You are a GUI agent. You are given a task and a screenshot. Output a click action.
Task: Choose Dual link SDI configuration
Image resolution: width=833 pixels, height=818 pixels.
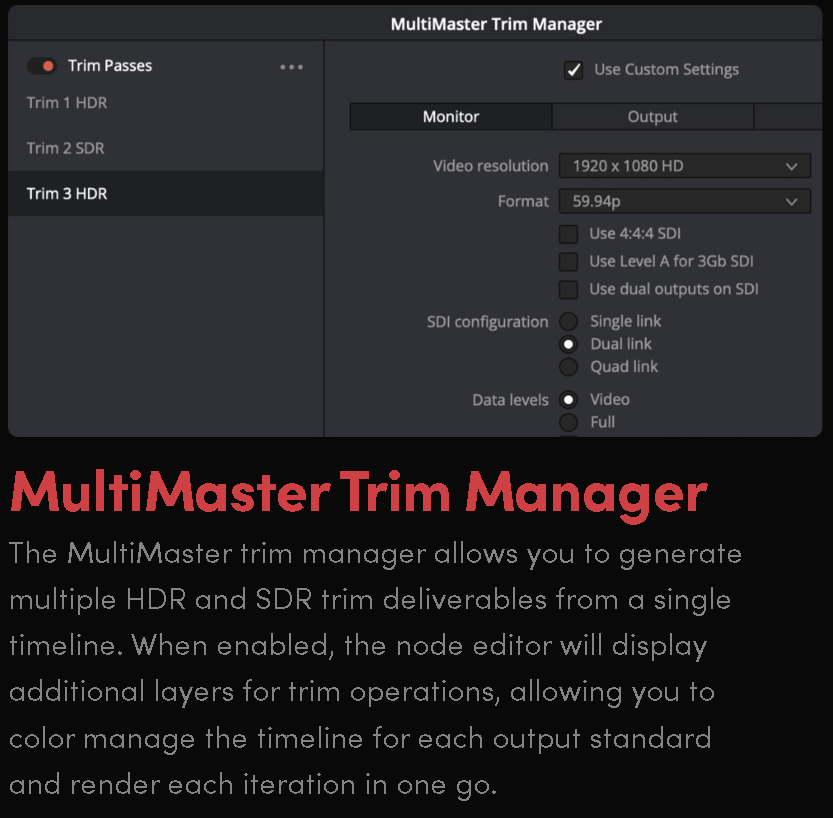(x=568, y=344)
